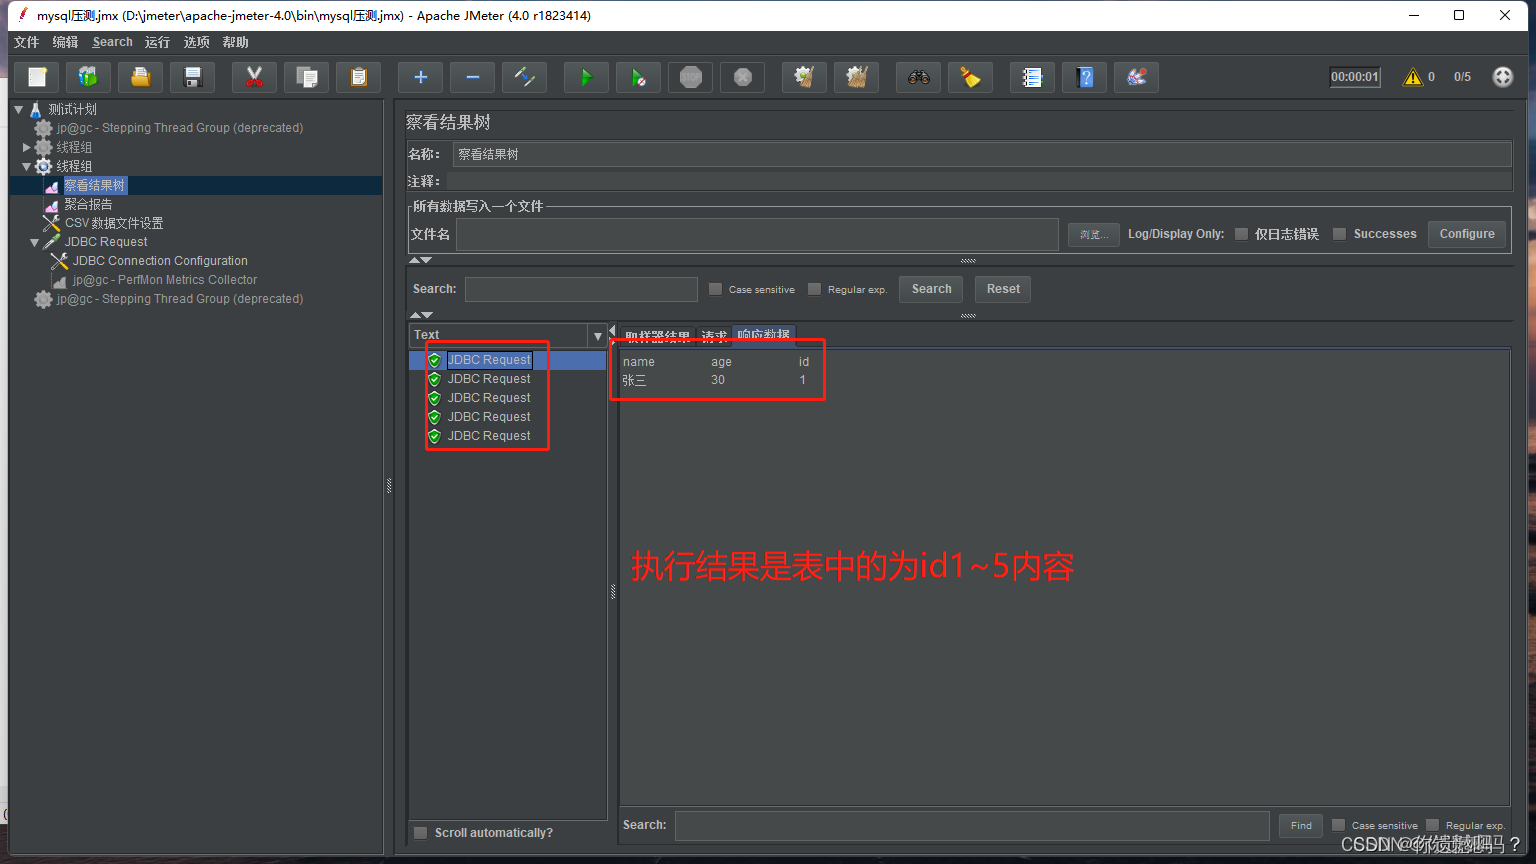Collapse the expanded 线程组 node arrow
Screen dimensions: 1536x864
pos(27,166)
